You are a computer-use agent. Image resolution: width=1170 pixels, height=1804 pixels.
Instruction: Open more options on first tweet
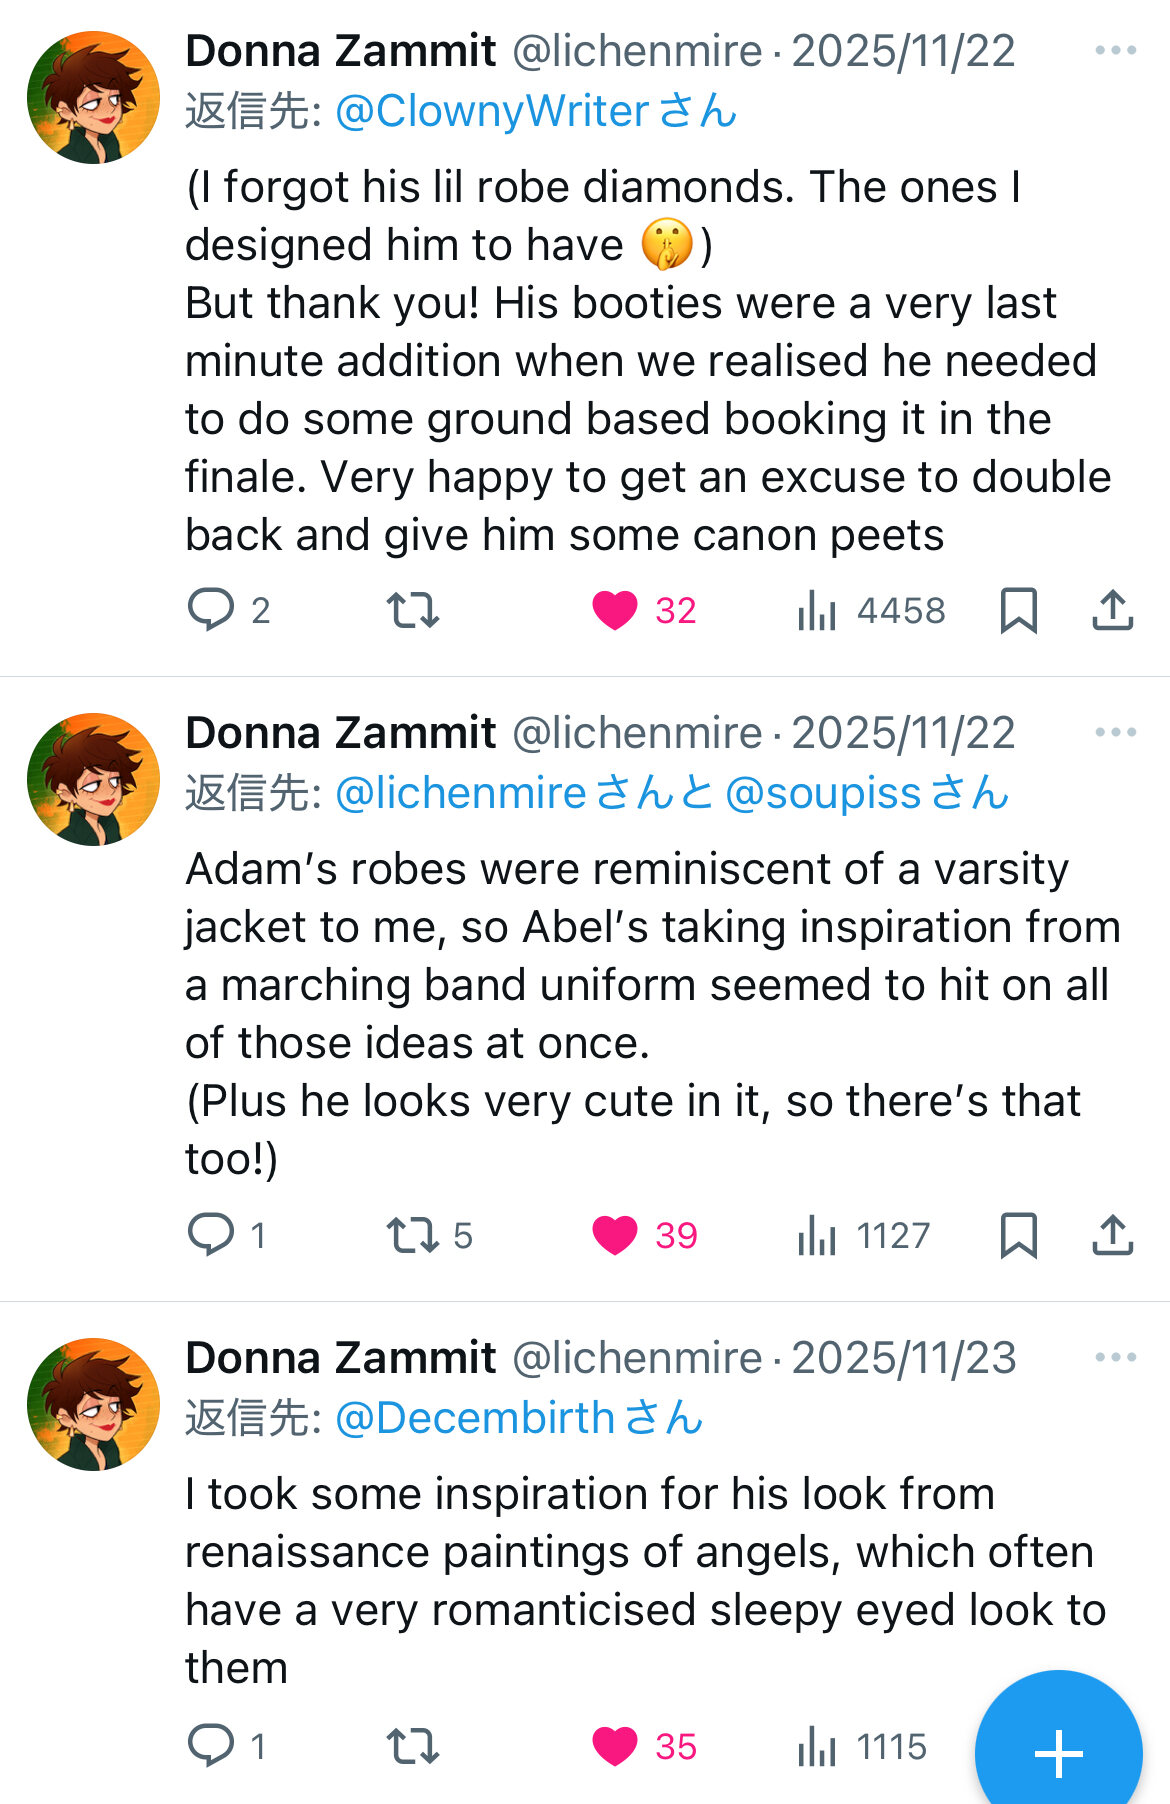click(x=1115, y=50)
